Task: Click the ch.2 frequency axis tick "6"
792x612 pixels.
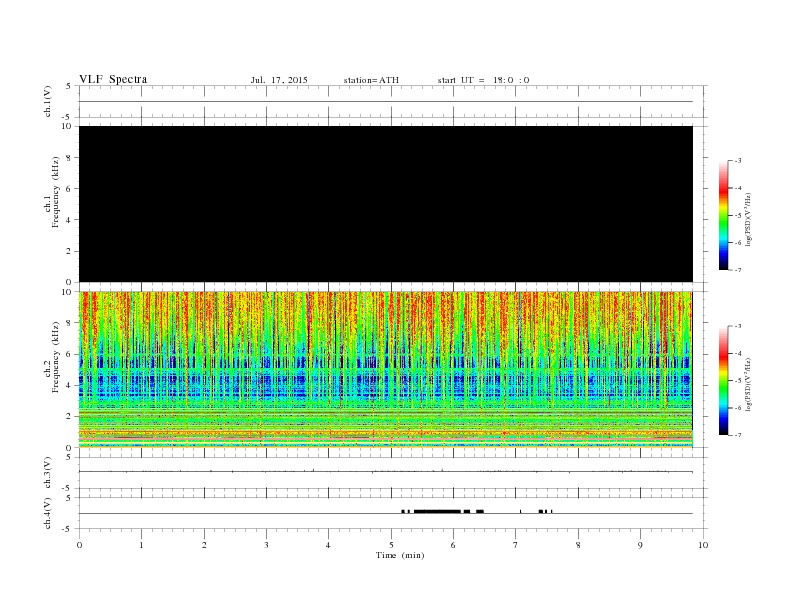Action: click(x=69, y=354)
